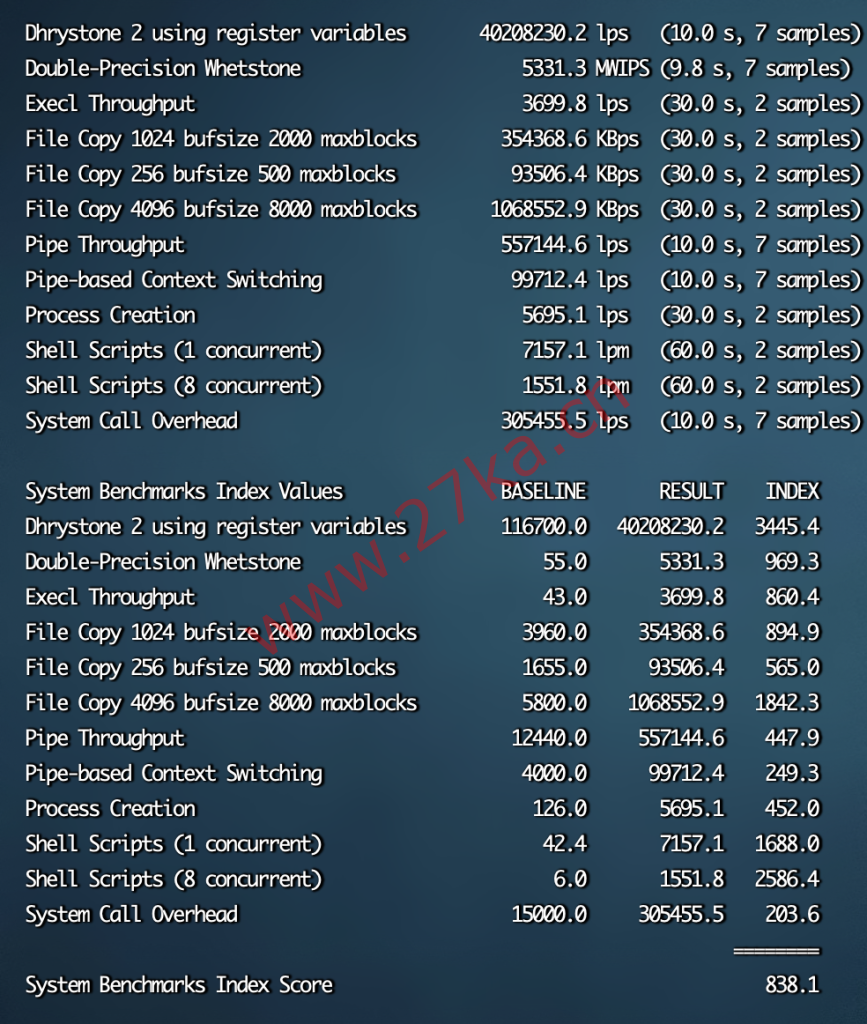Select baseline value 5800.0

(554, 703)
